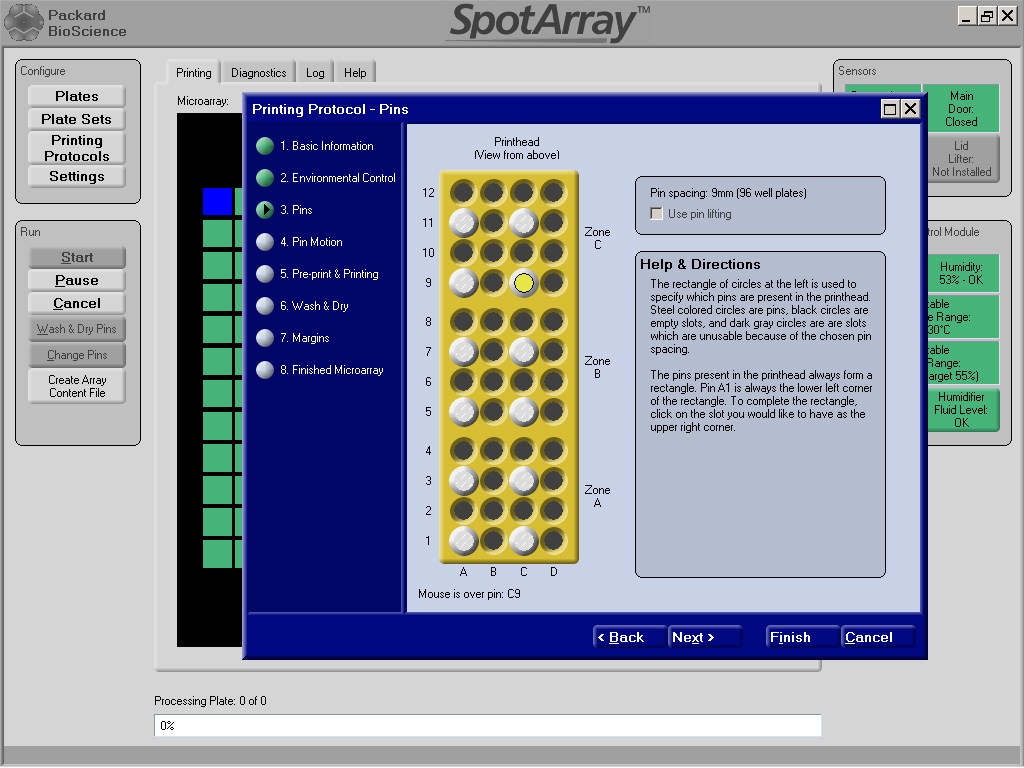Pick slot B4 in Zone A
Viewport: 1024px width, 768px height.
[x=493, y=451]
